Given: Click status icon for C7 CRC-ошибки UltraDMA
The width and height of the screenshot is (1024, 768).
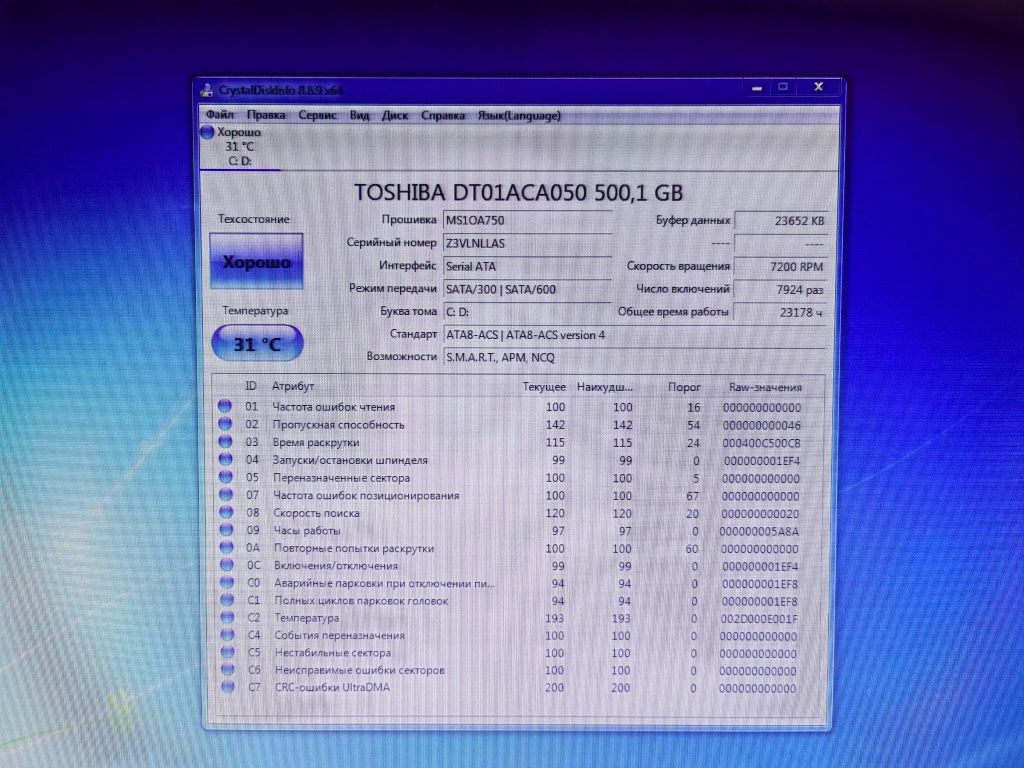Looking at the screenshot, I should tap(227, 686).
